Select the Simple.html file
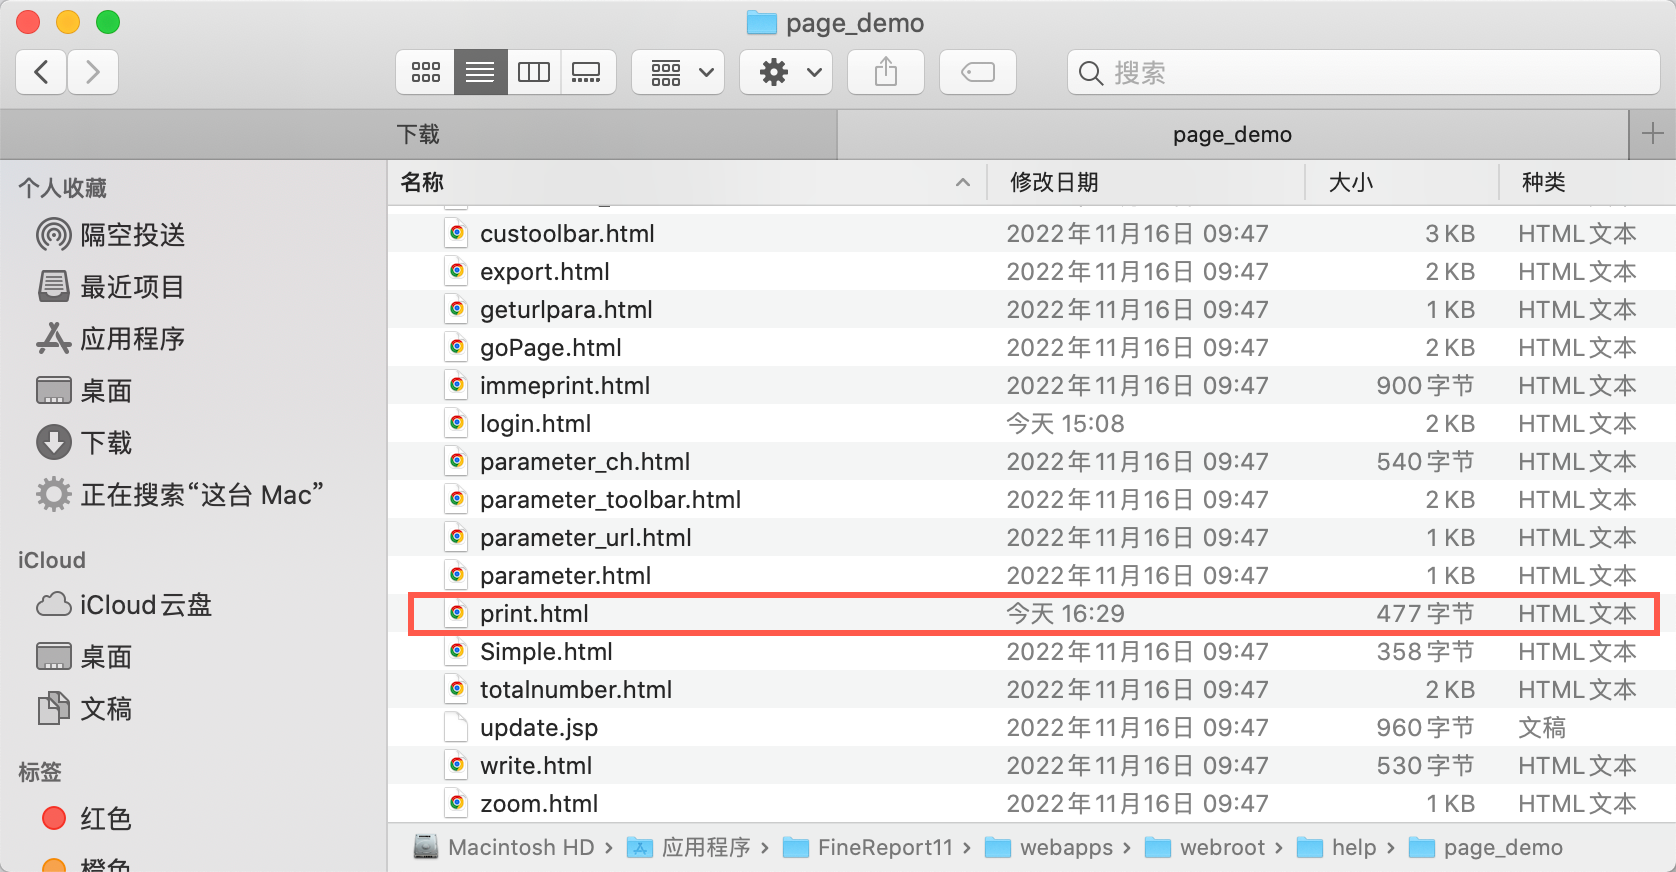 [1032, 651]
